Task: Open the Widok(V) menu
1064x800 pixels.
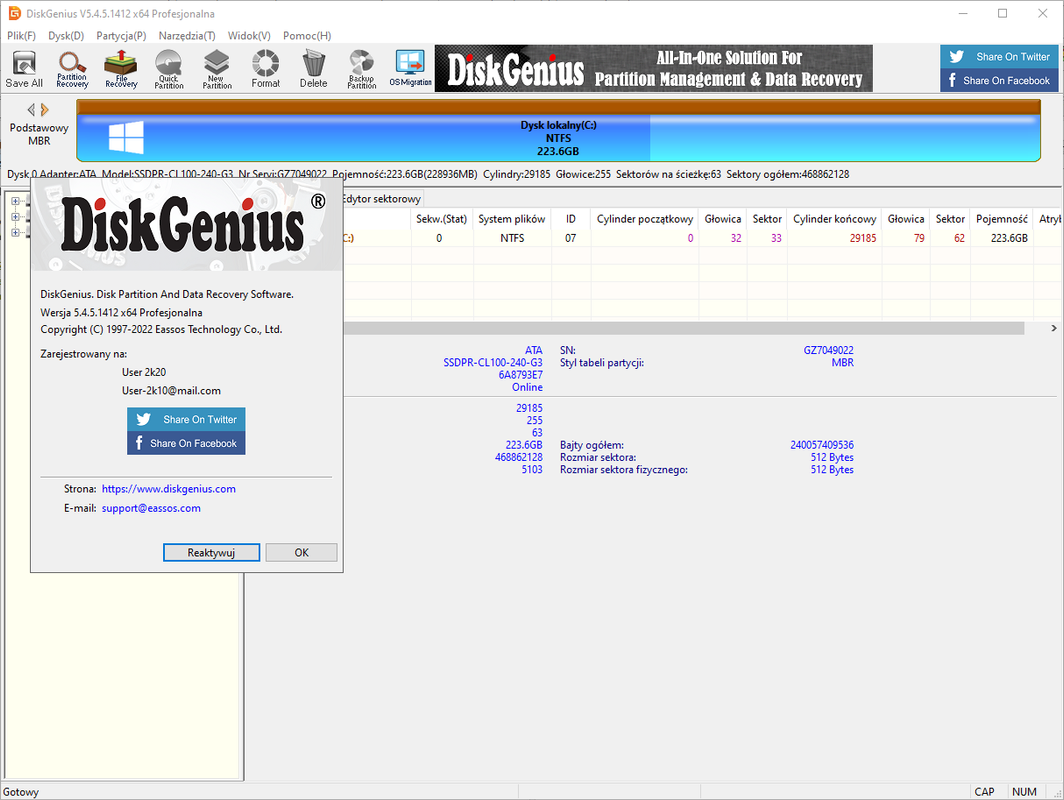Action: click(x=249, y=35)
